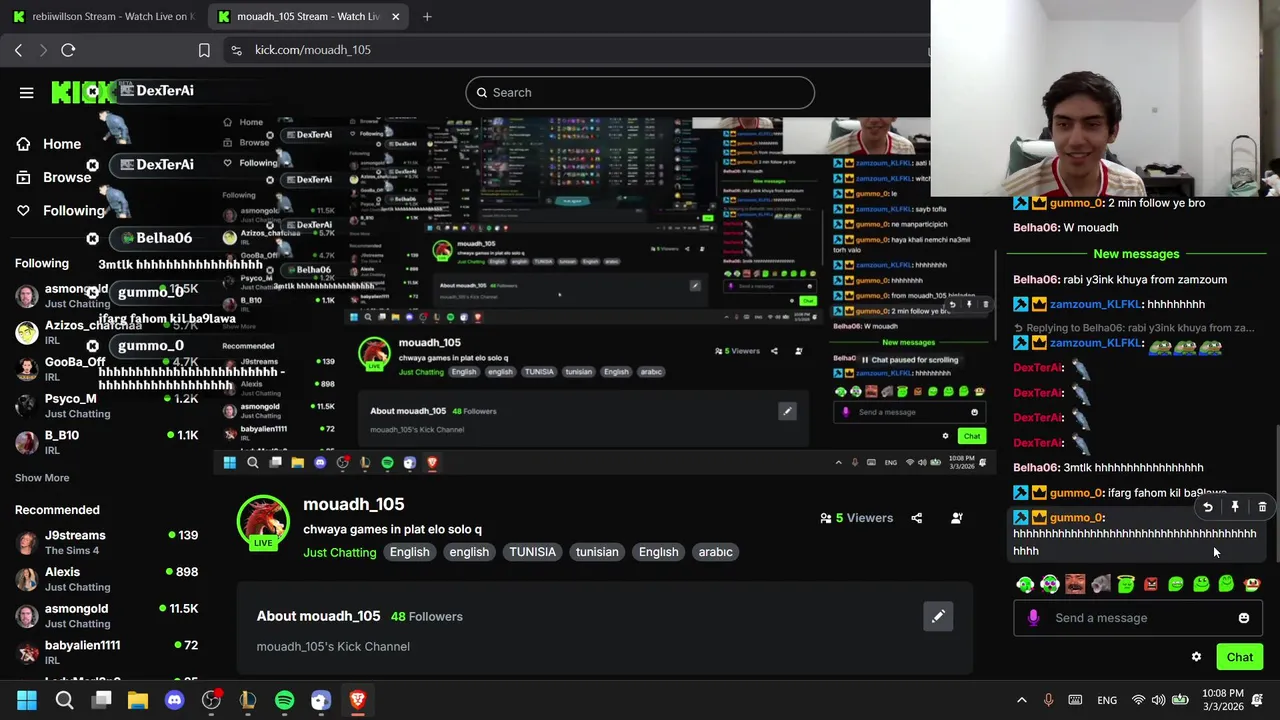This screenshot has height=720, width=1280.
Task: Go back in browser history
Action: (18, 50)
